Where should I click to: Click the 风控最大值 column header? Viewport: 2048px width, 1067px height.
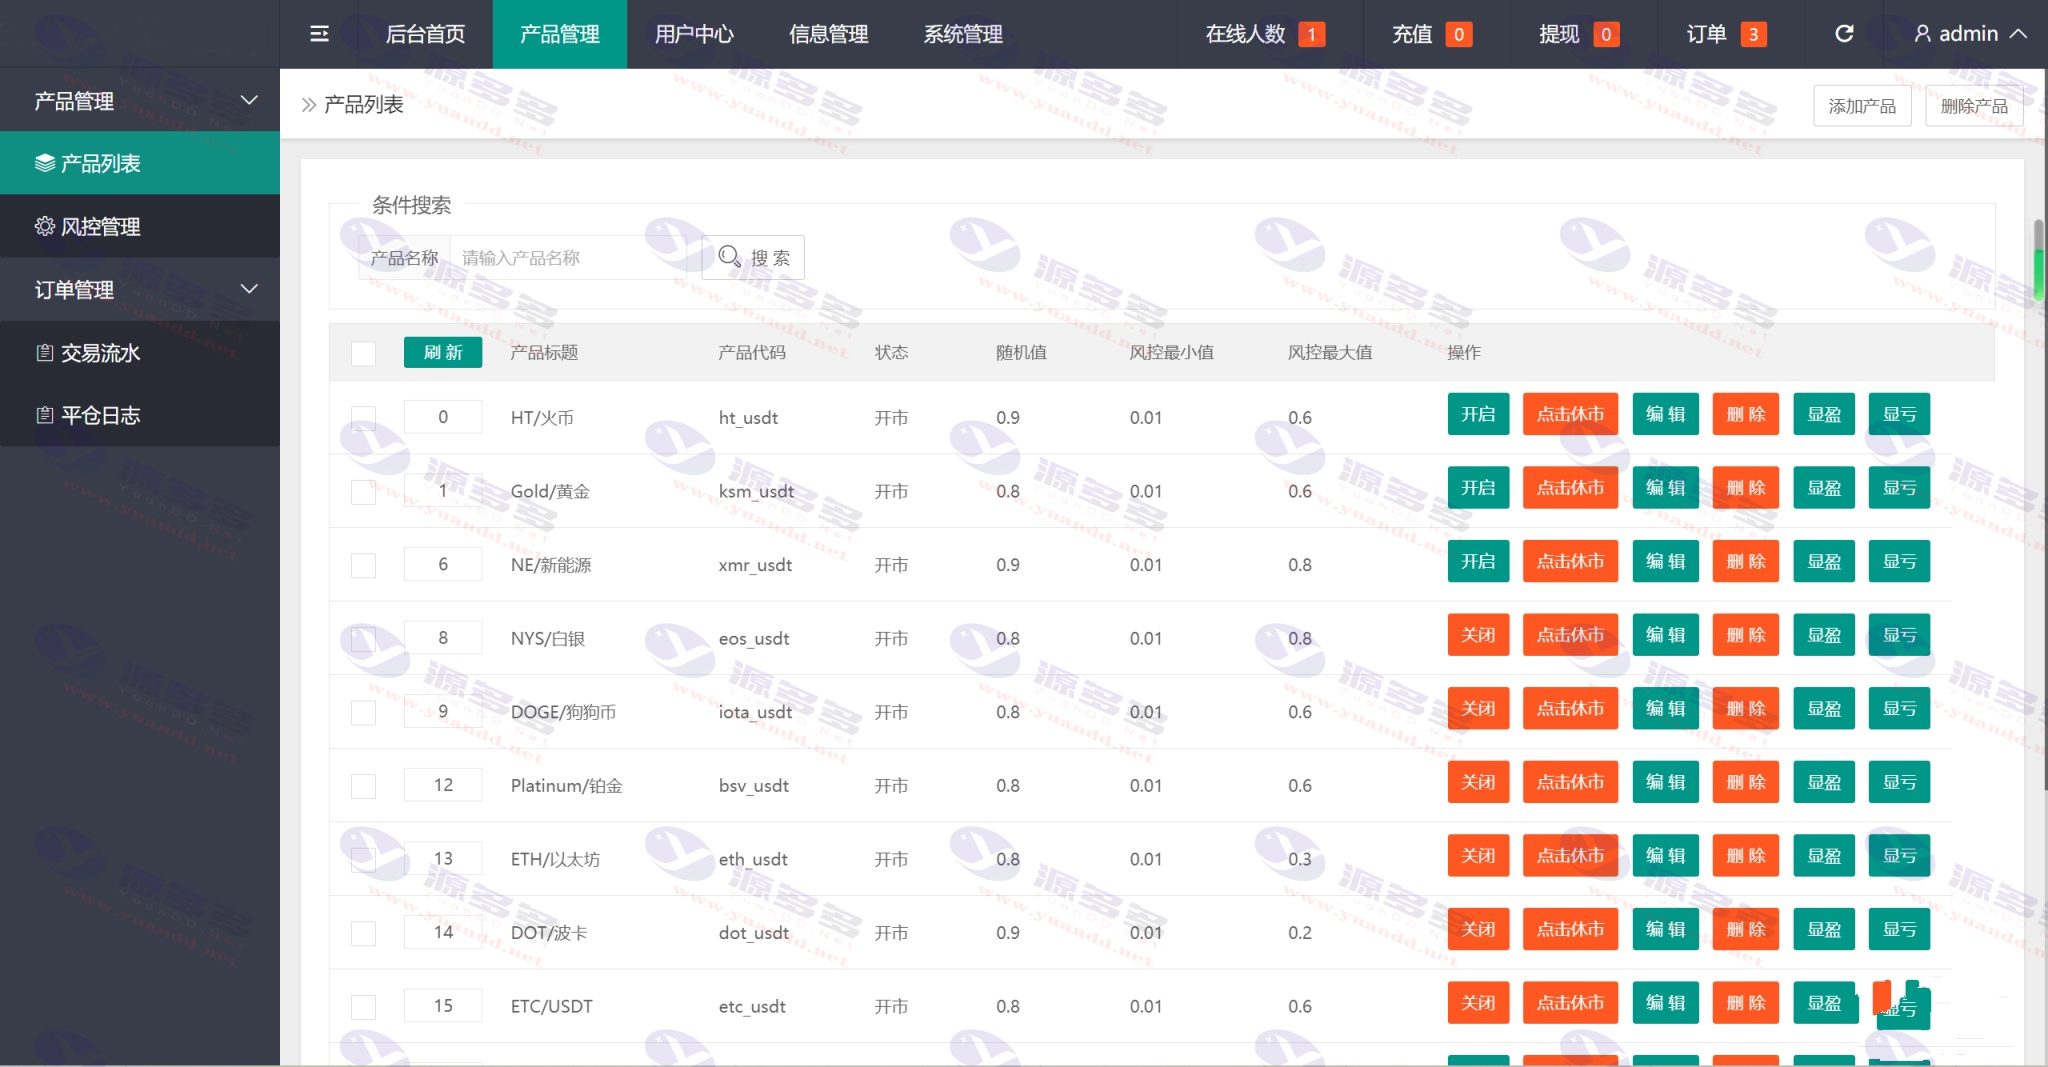tap(1330, 352)
